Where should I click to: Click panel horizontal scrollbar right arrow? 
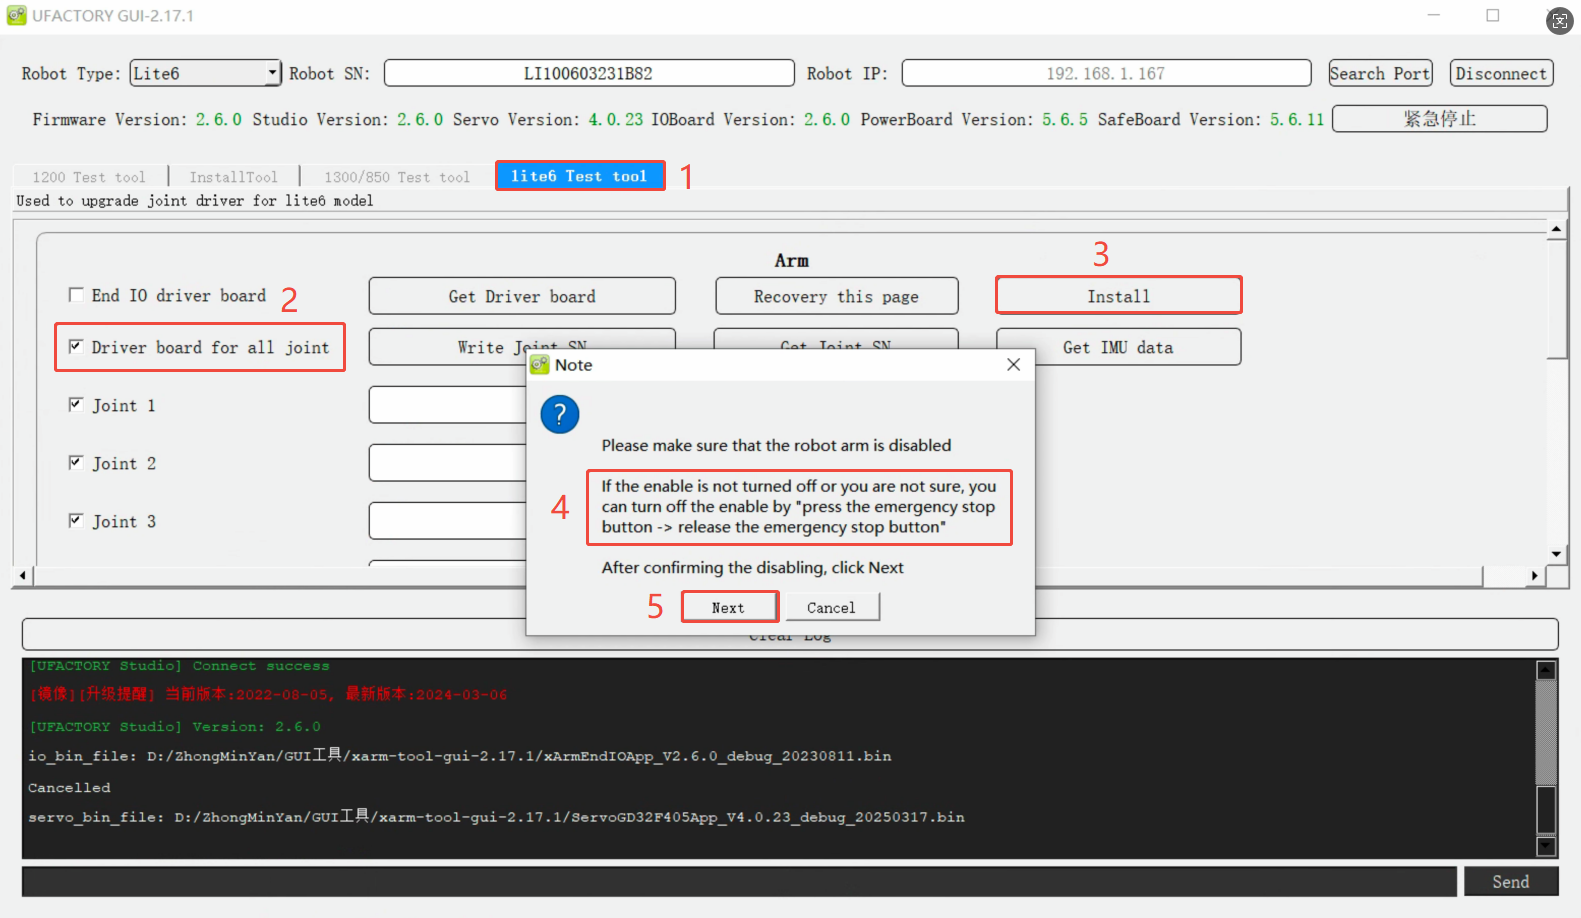click(x=1534, y=576)
